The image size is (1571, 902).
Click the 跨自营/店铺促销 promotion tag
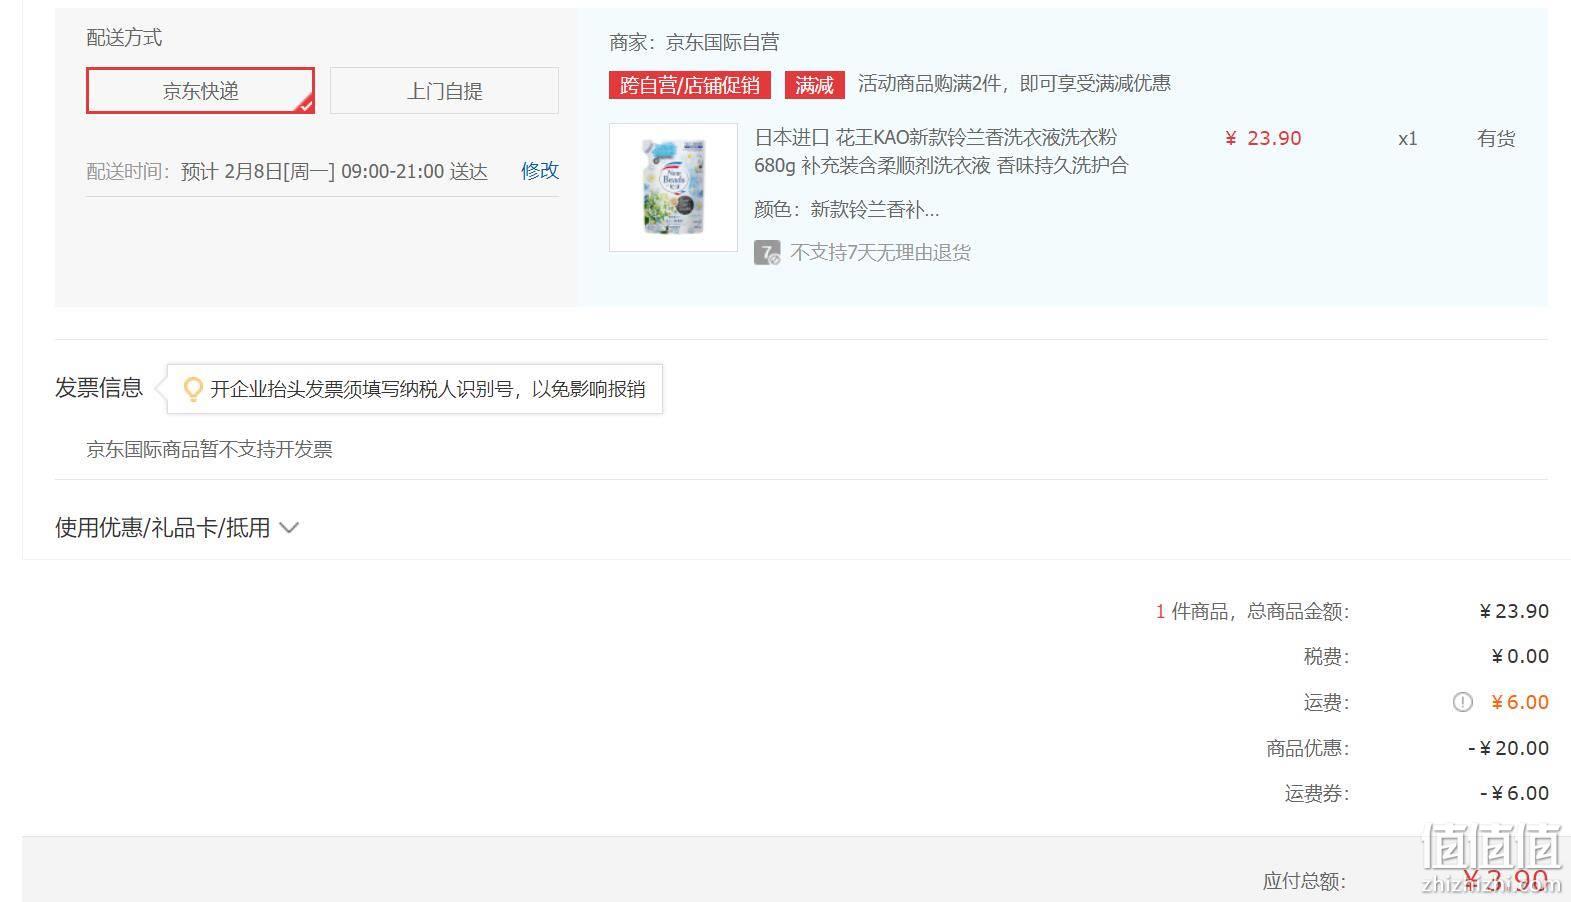click(690, 85)
